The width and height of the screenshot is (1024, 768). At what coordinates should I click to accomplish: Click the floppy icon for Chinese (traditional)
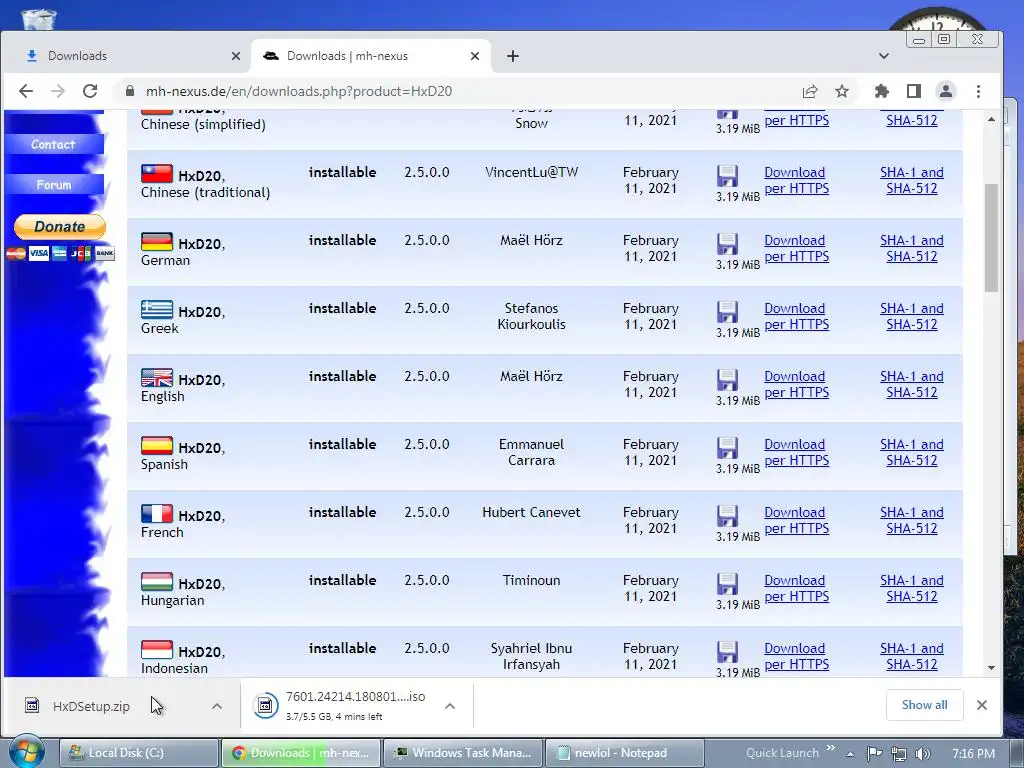pyautogui.click(x=727, y=176)
